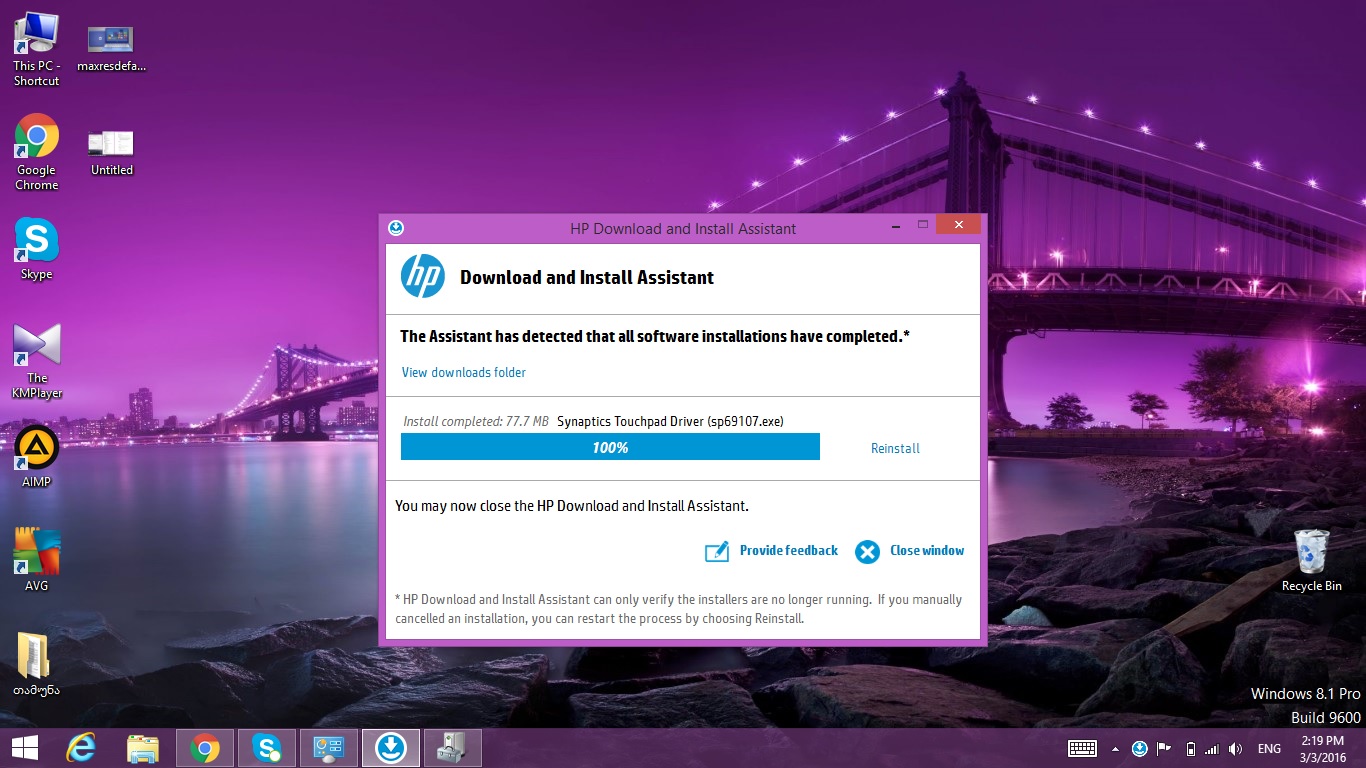Click the "HP Download and Install Assistant" title bar
The height and width of the screenshot is (768, 1366).
coord(683,228)
